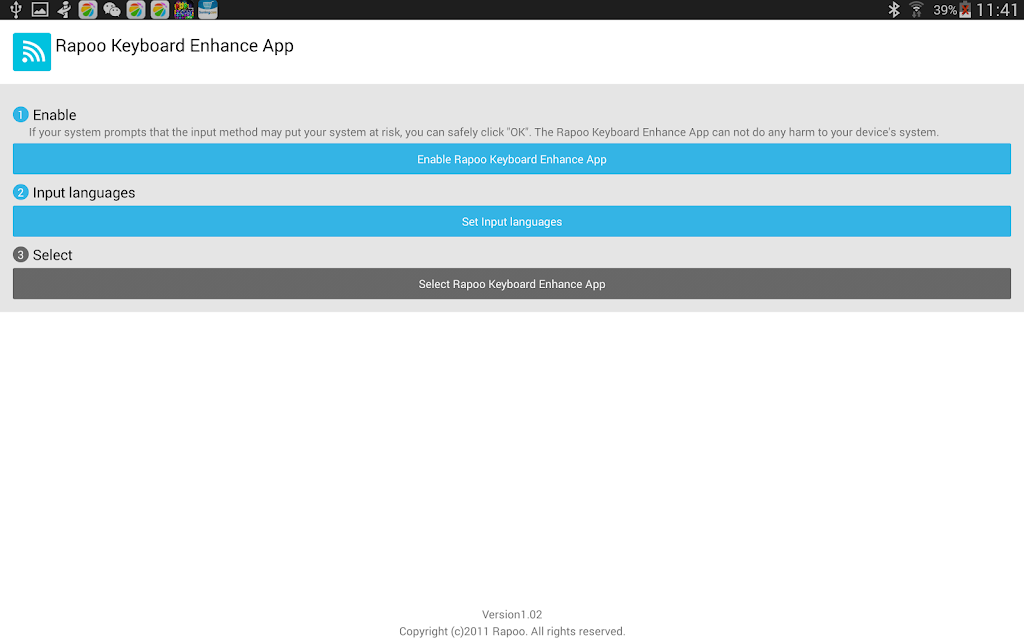Tap the 'Rapoo Keyboard Enhance App' title

click(174, 46)
